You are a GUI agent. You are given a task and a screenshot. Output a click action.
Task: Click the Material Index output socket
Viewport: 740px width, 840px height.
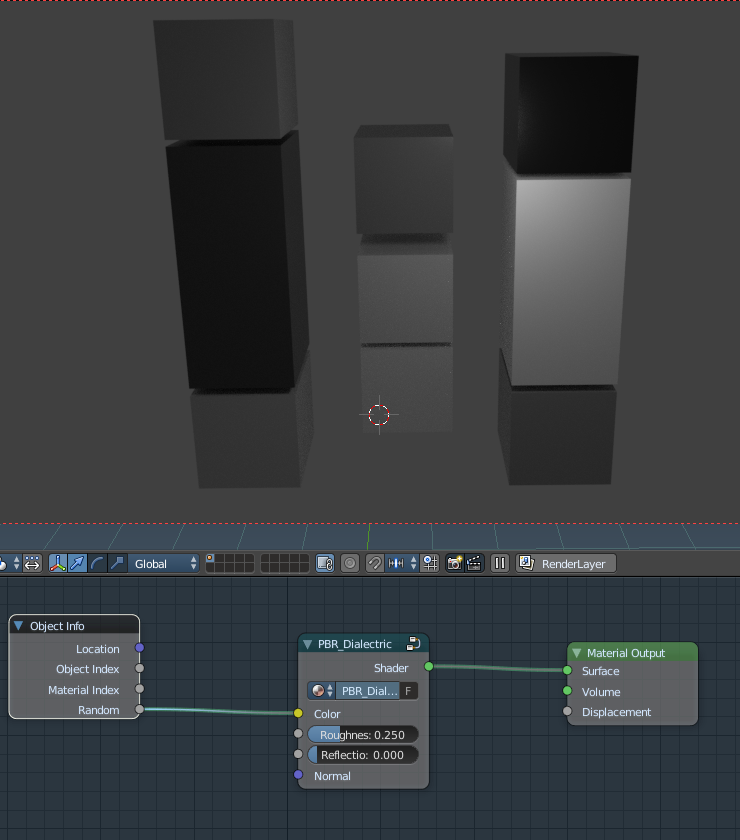click(x=139, y=689)
